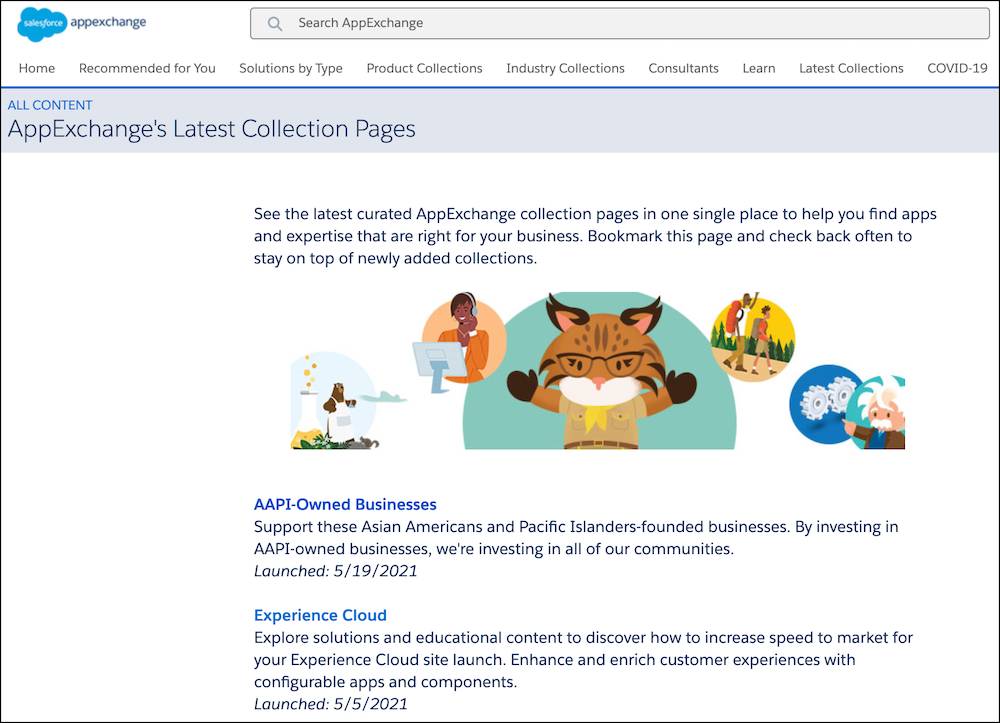Select Latest Collections nav item

tap(851, 68)
